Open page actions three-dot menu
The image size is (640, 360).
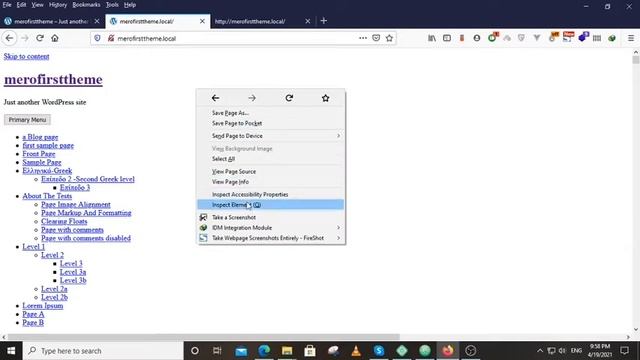[x=362, y=38]
